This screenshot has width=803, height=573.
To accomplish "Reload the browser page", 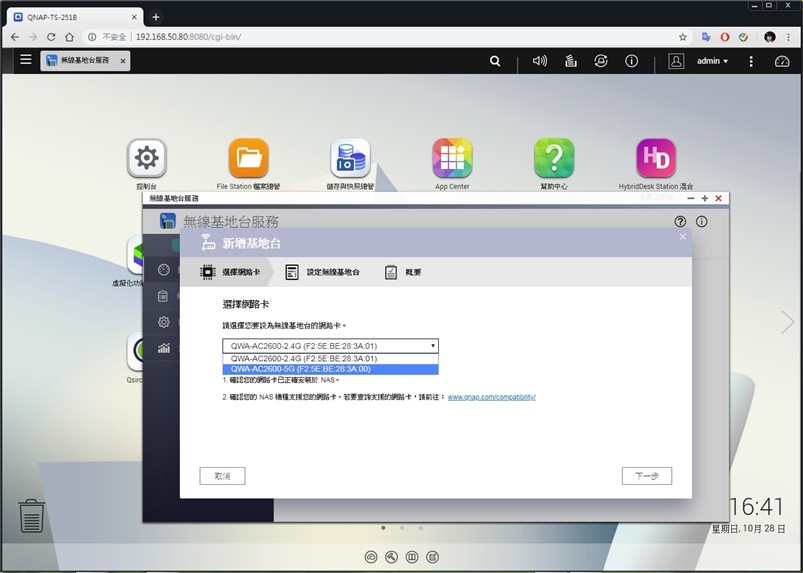I will tap(51, 37).
